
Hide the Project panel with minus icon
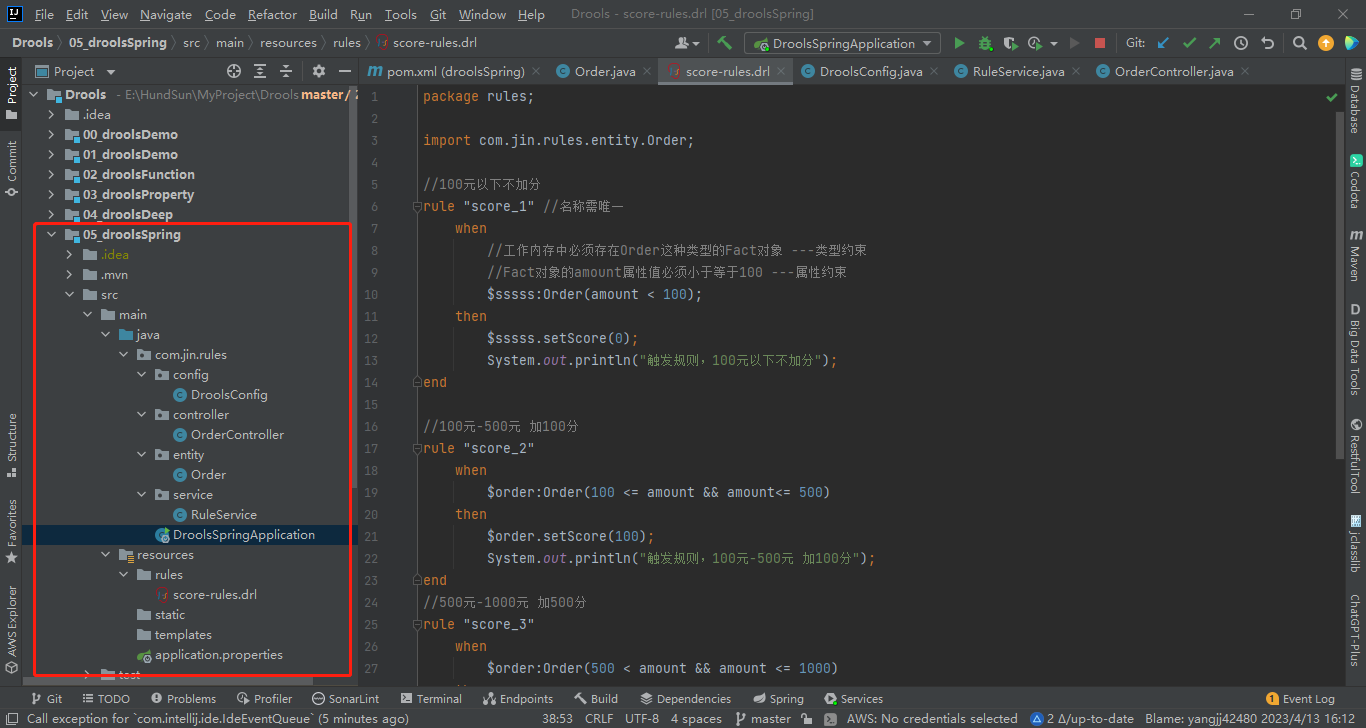tap(344, 71)
